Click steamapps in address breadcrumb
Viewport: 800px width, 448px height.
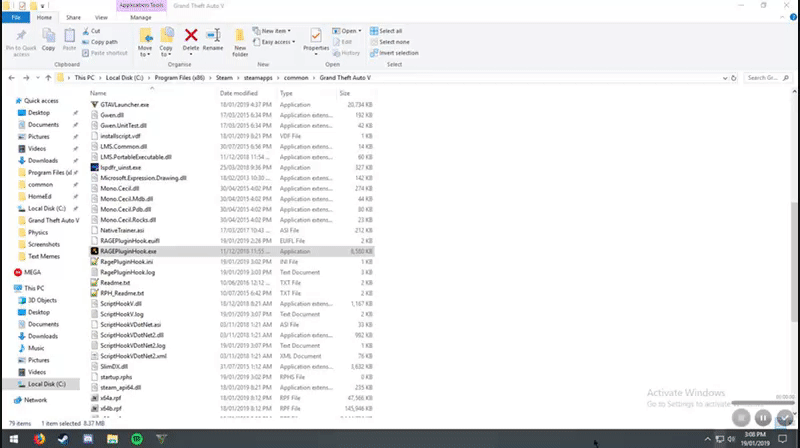point(258,78)
